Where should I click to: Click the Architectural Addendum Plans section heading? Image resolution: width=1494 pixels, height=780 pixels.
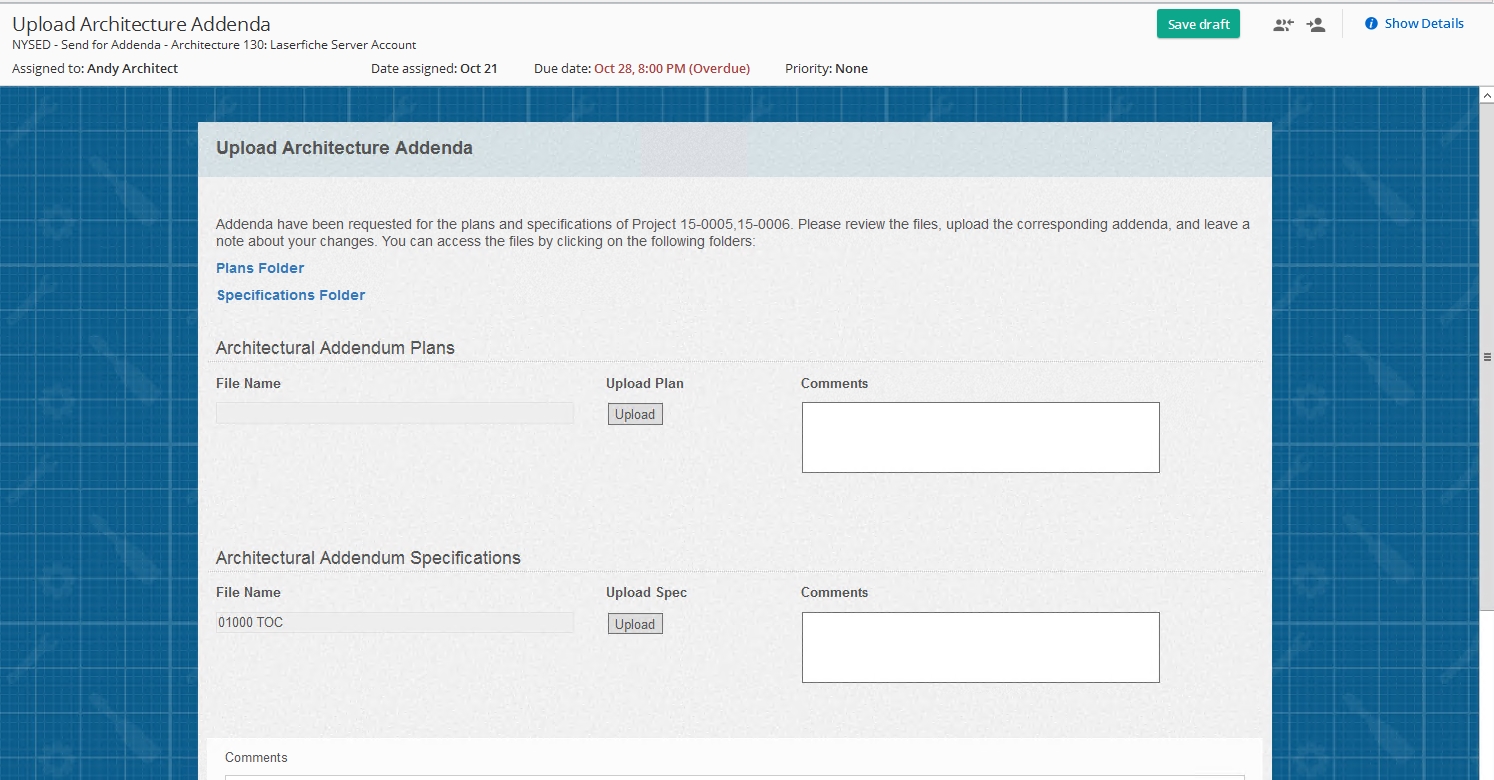click(x=335, y=348)
